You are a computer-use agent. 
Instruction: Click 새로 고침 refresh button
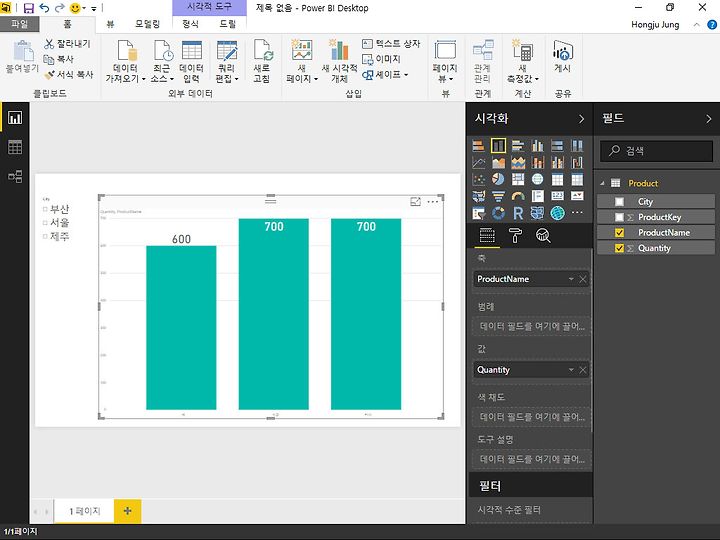click(x=262, y=62)
